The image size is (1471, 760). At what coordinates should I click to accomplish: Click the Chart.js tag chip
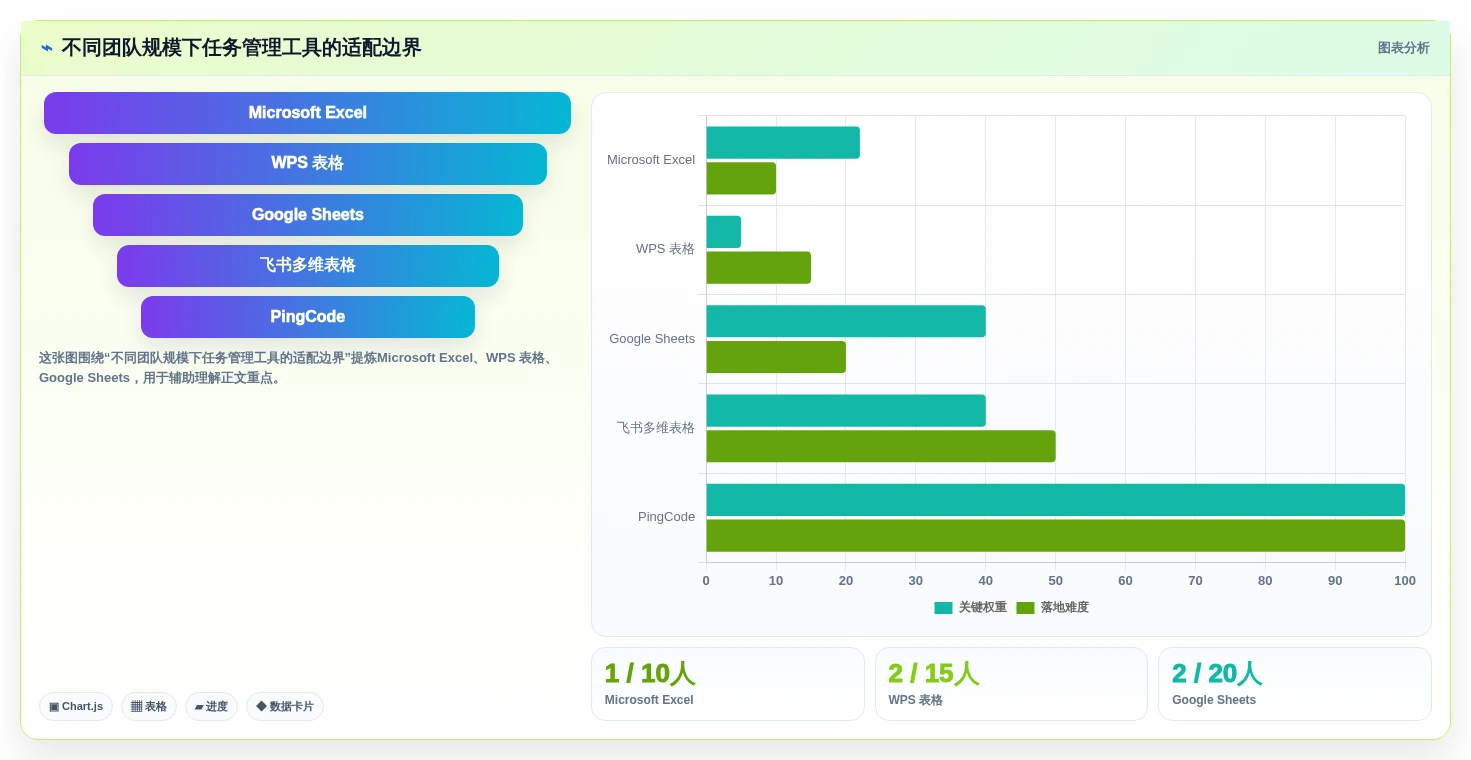(x=76, y=706)
